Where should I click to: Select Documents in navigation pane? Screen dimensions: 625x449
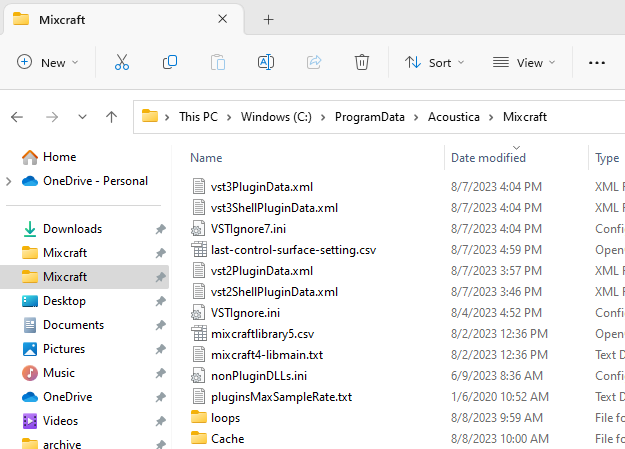73,325
